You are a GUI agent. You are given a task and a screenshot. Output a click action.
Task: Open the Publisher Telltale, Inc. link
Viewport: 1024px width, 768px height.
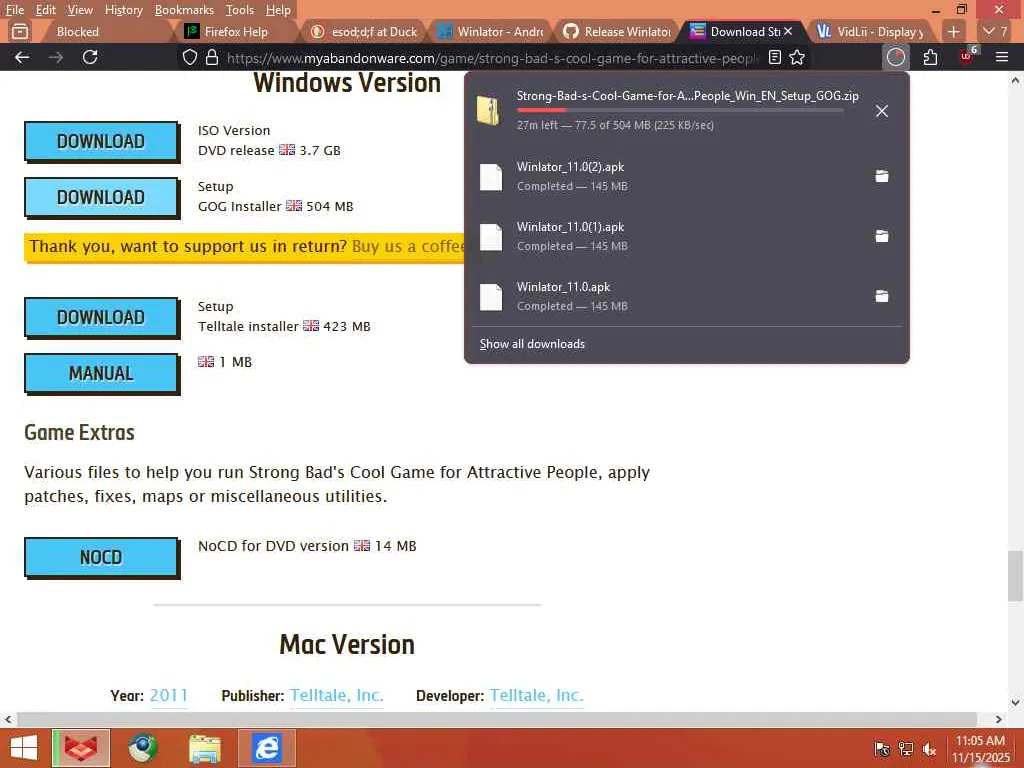(x=337, y=696)
